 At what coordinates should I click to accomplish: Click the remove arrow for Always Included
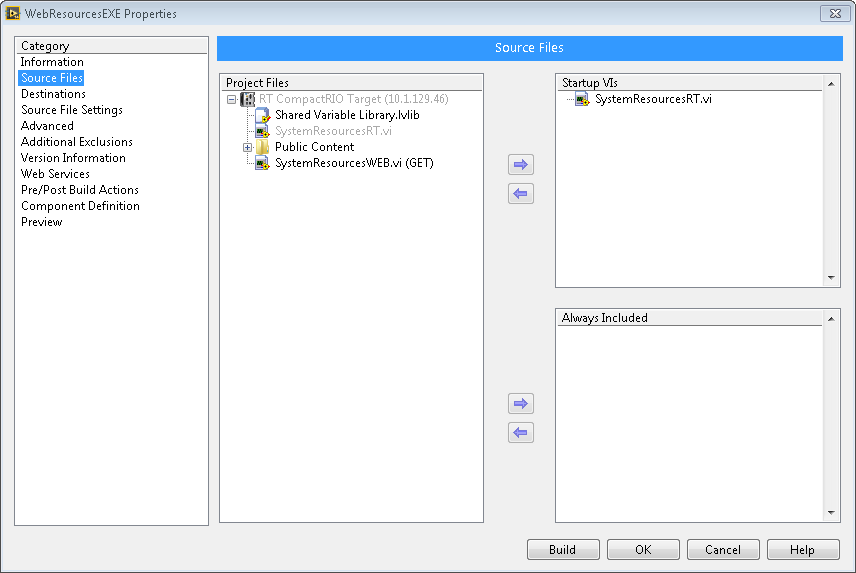tap(521, 433)
